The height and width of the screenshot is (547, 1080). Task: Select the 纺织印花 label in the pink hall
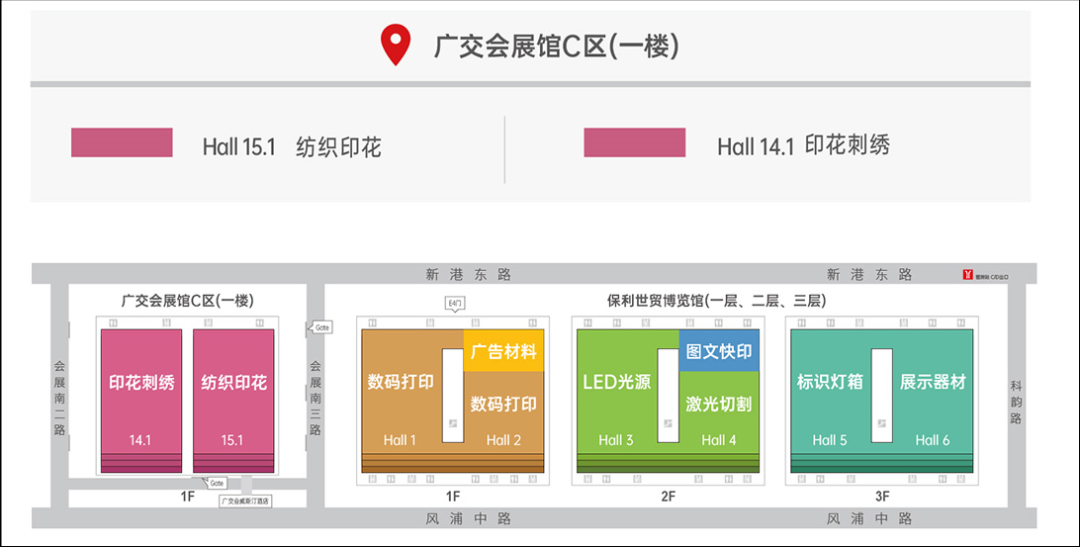(233, 382)
